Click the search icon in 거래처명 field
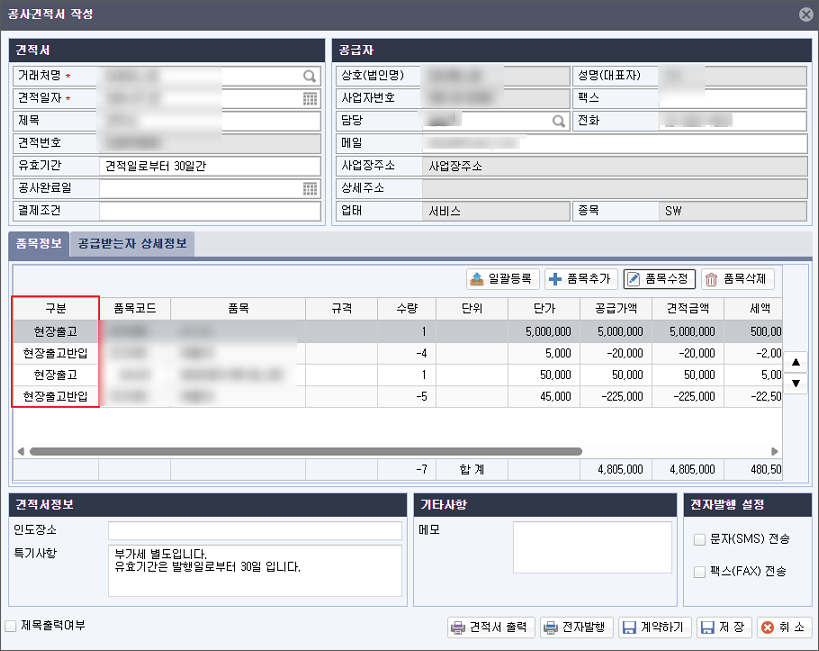 click(309, 76)
